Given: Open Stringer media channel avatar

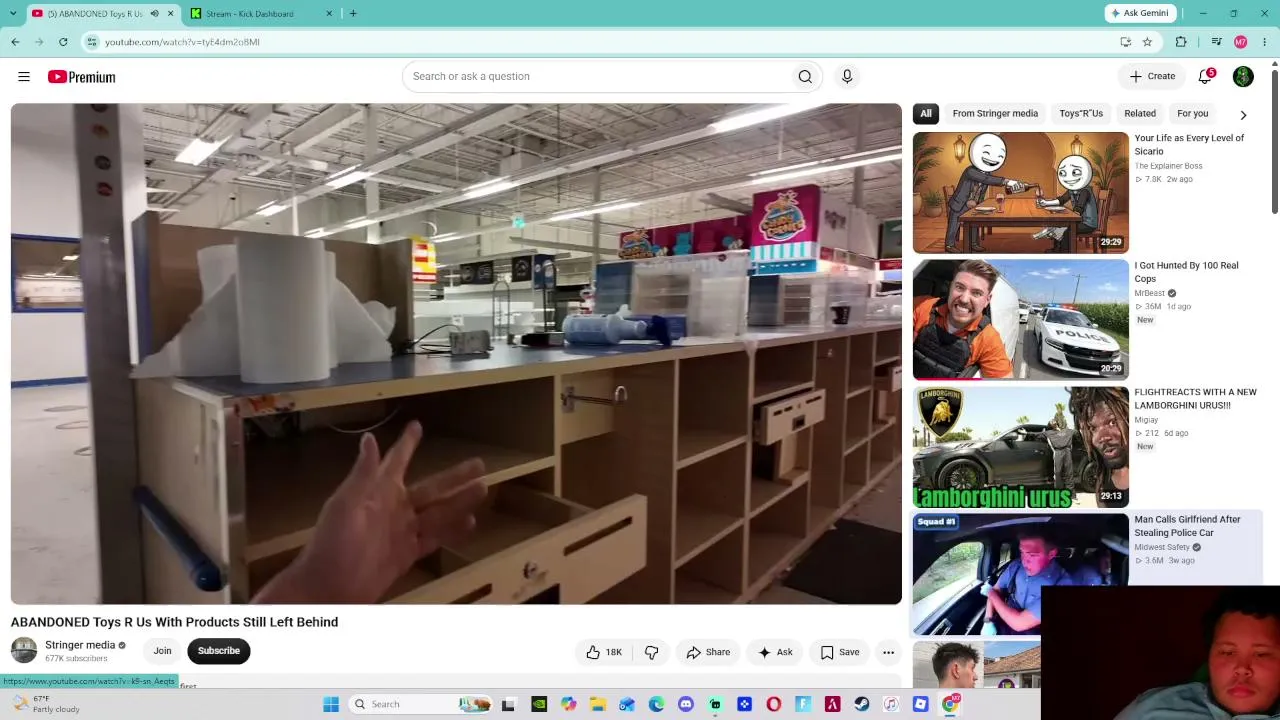Looking at the screenshot, I should click(24, 651).
